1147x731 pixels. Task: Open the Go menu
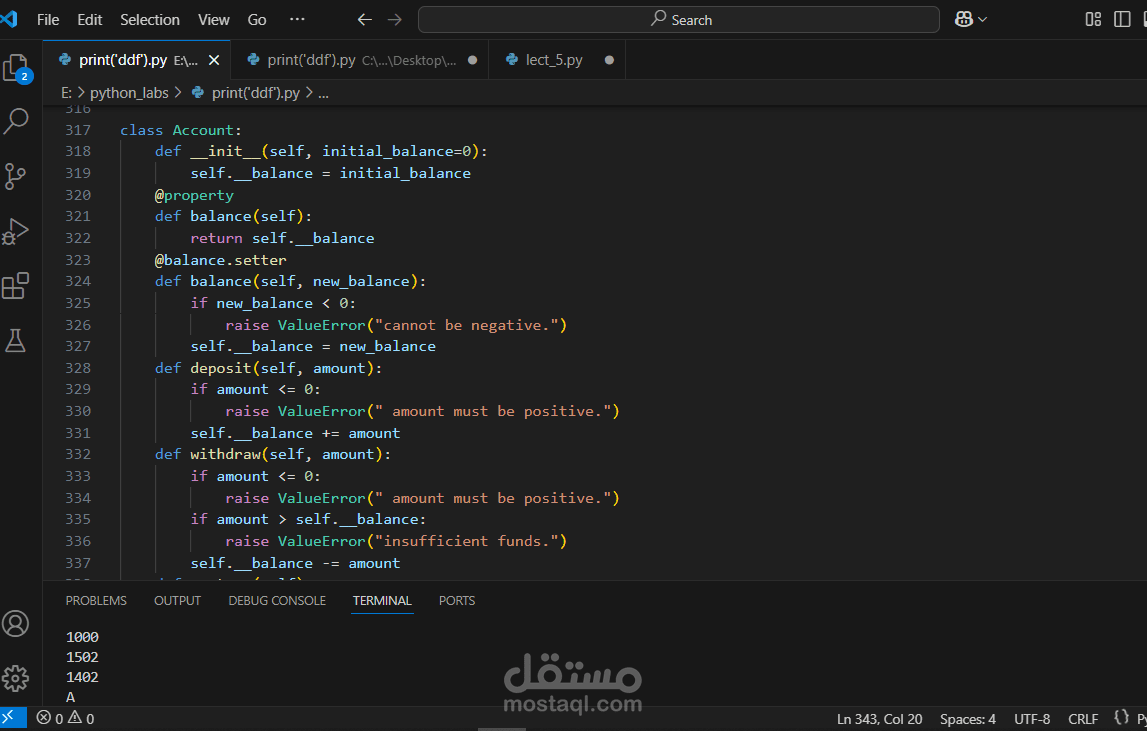click(x=257, y=20)
